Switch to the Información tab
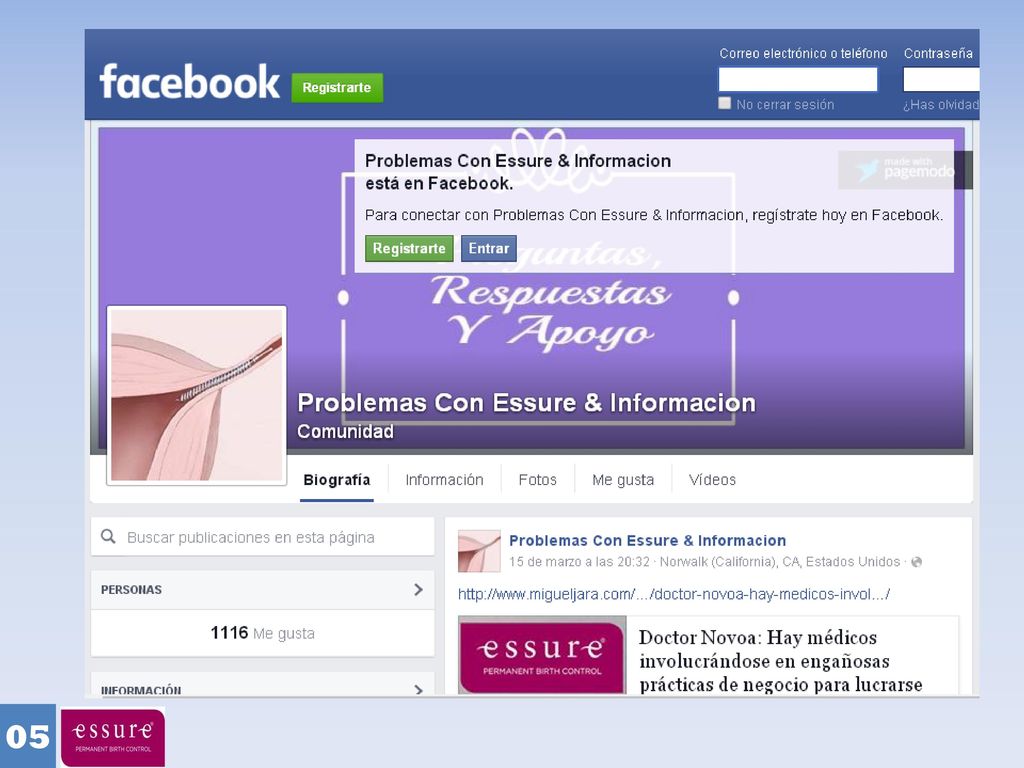This screenshot has height=768, width=1024. pyautogui.click(x=444, y=480)
